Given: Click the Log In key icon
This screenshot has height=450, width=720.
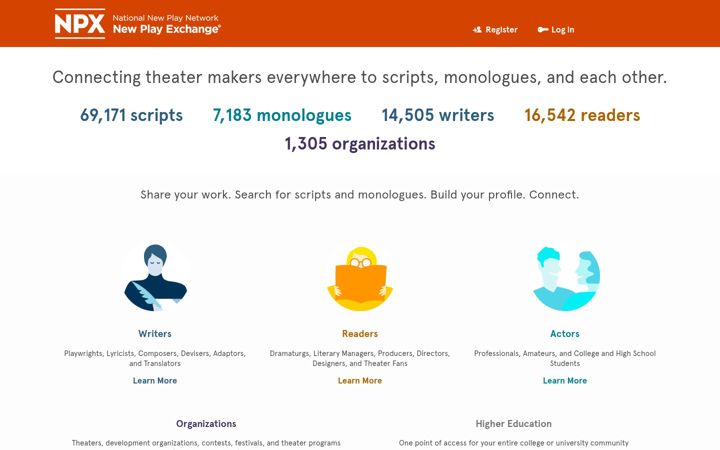Looking at the screenshot, I should (543, 30).
